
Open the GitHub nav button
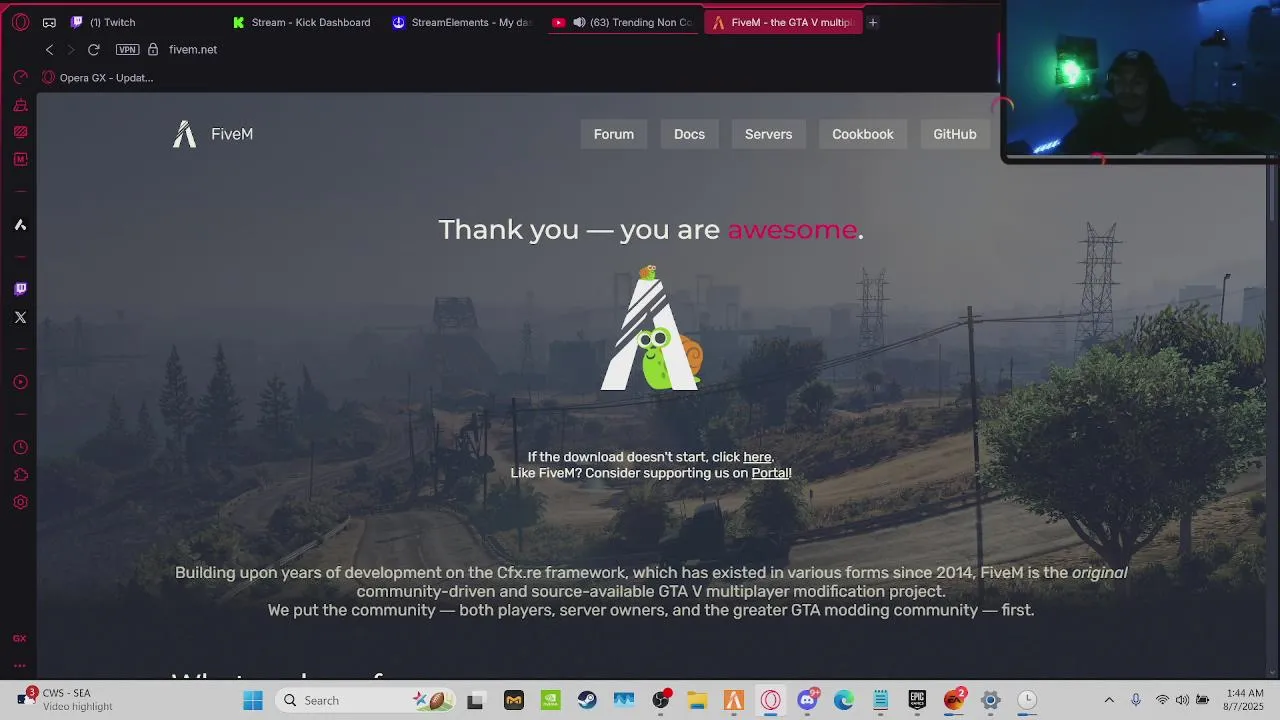coord(955,134)
